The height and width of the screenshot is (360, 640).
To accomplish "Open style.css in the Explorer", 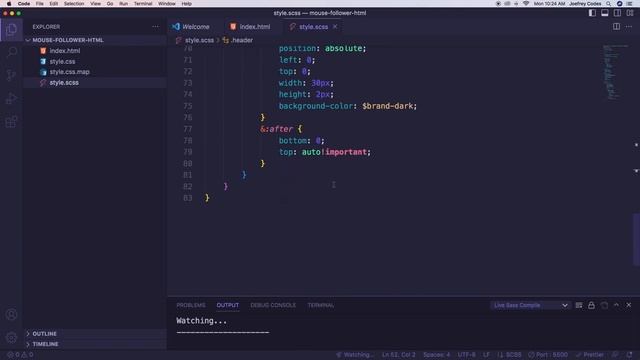I will point(95,62).
